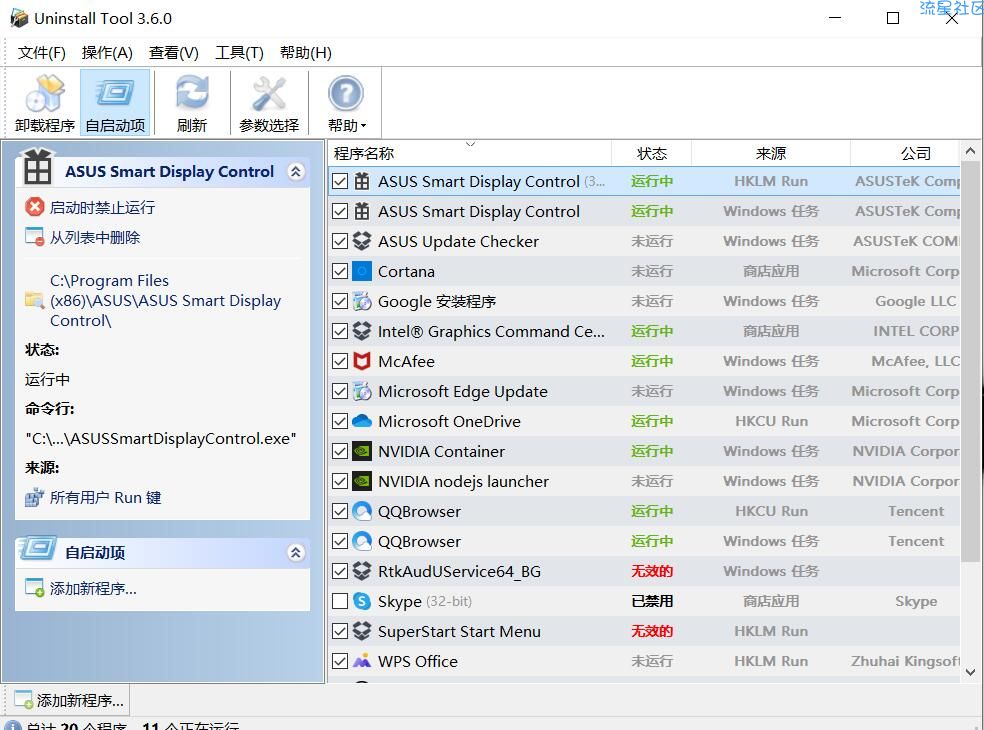The width and height of the screenshot is (984, 730).
Task: Sort by 状态 column header
Action: pyautogui.click(x=651, y=153)
